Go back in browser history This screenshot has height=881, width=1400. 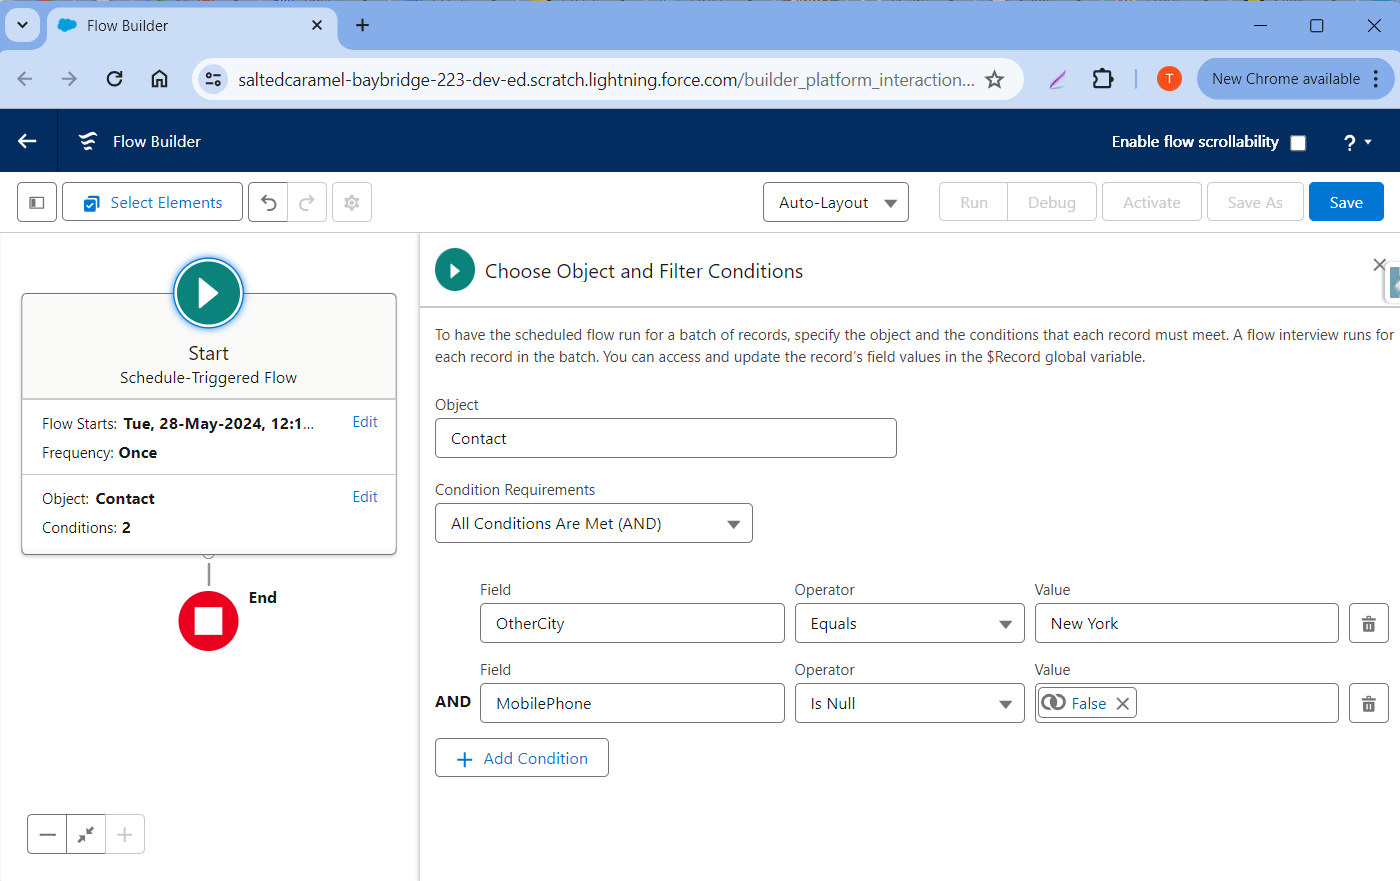click(x=25, y=79)
